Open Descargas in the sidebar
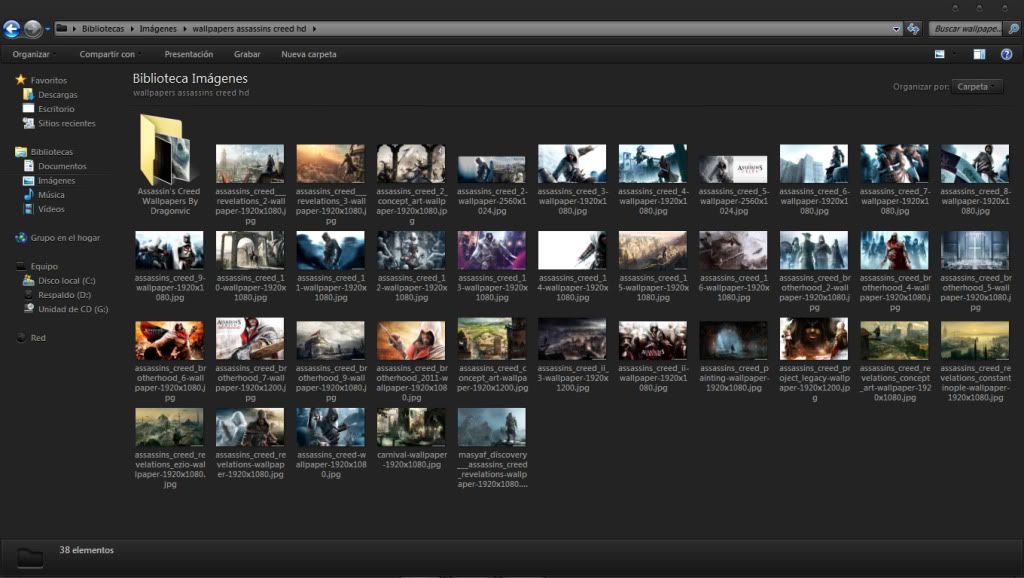This screenshot has height=578, width=1024. (57, 95)
